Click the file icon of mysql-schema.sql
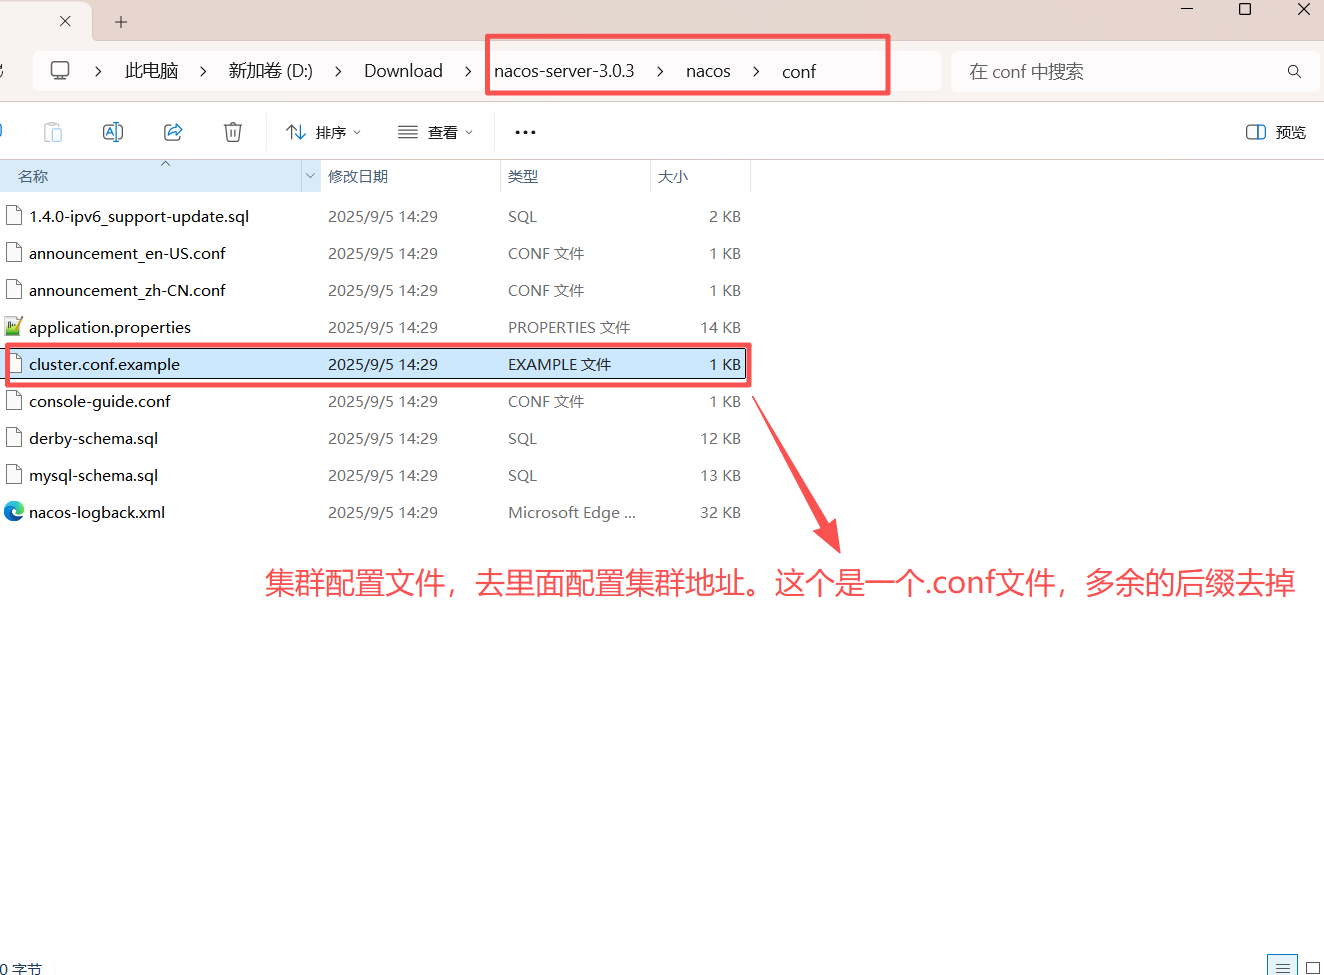 point(14,475)
